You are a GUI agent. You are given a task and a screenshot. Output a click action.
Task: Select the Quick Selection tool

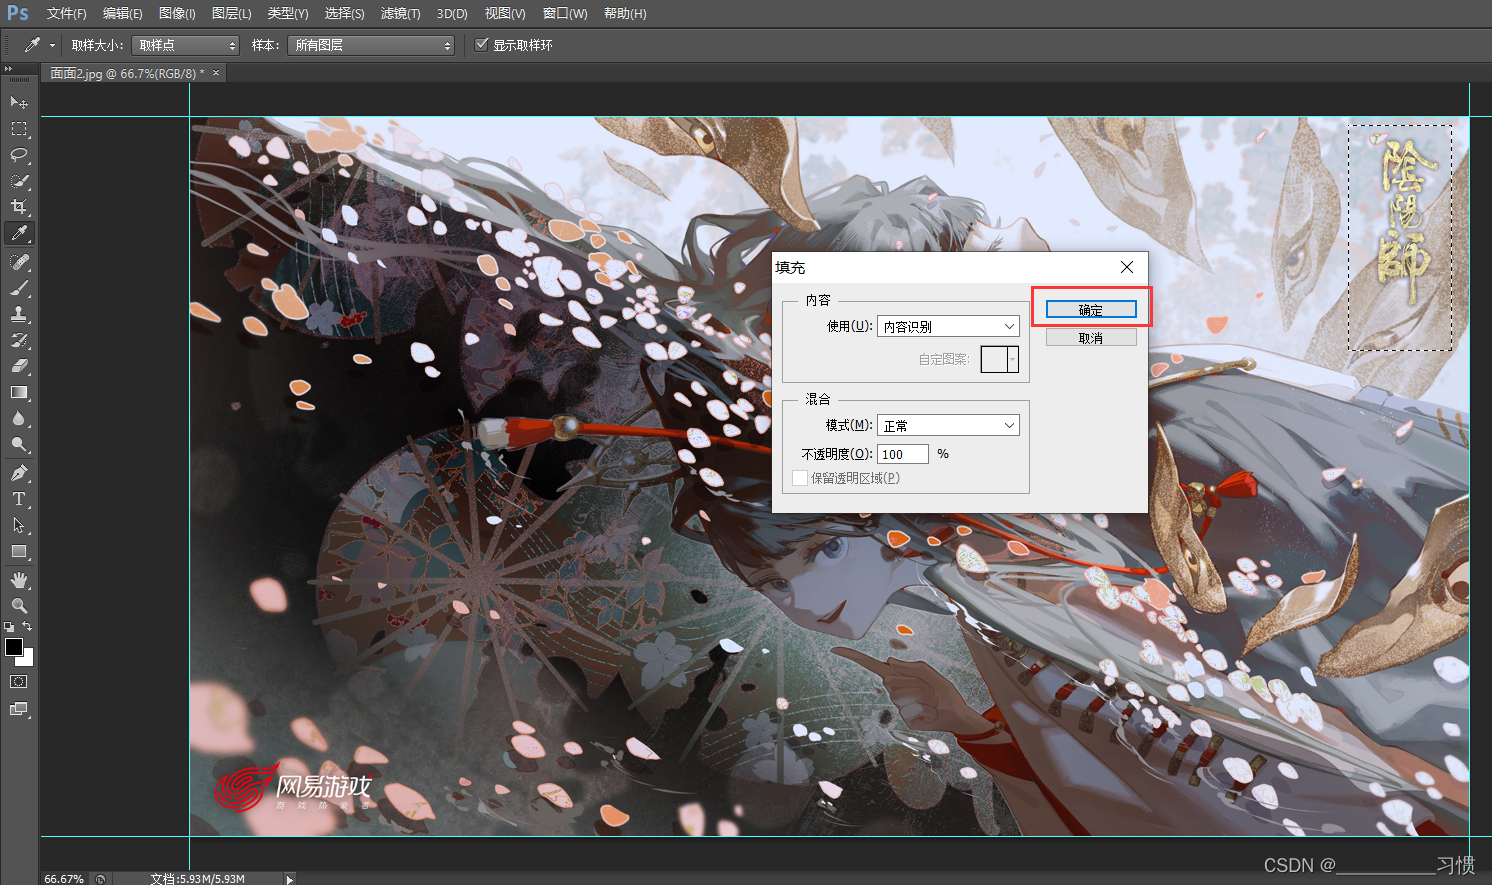19,181
